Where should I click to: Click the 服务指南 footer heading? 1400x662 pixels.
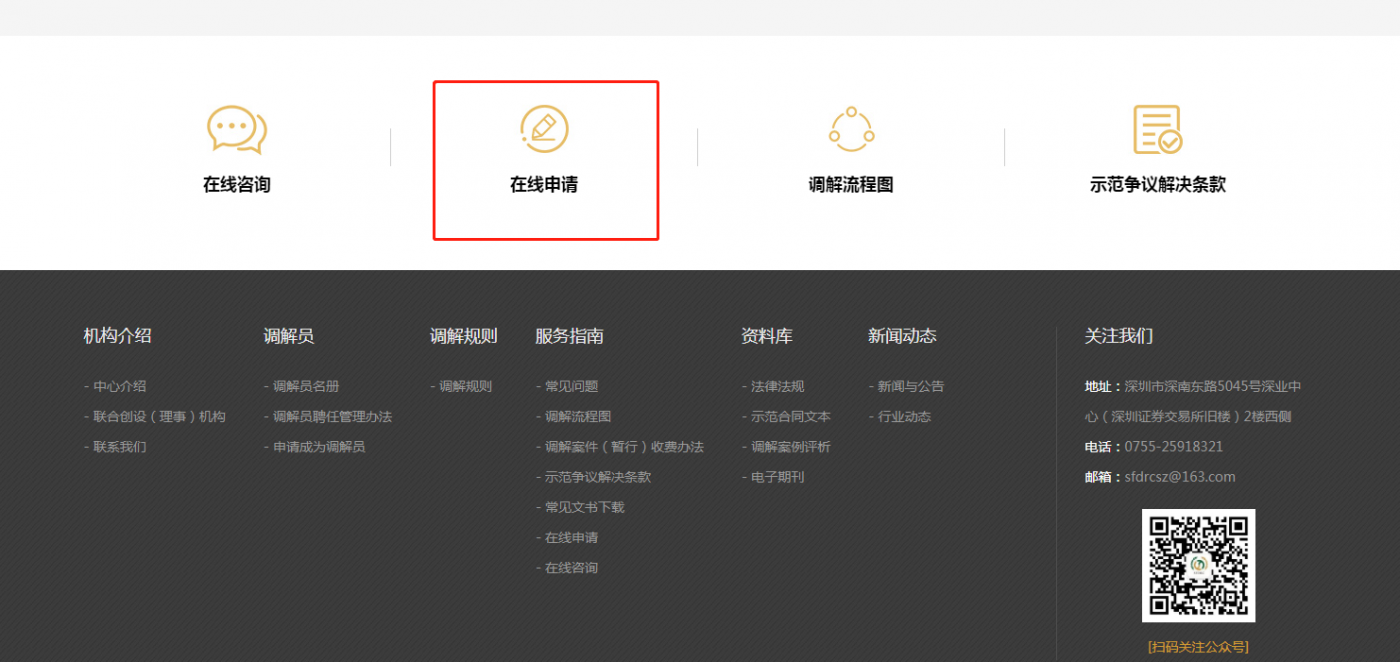569,336
